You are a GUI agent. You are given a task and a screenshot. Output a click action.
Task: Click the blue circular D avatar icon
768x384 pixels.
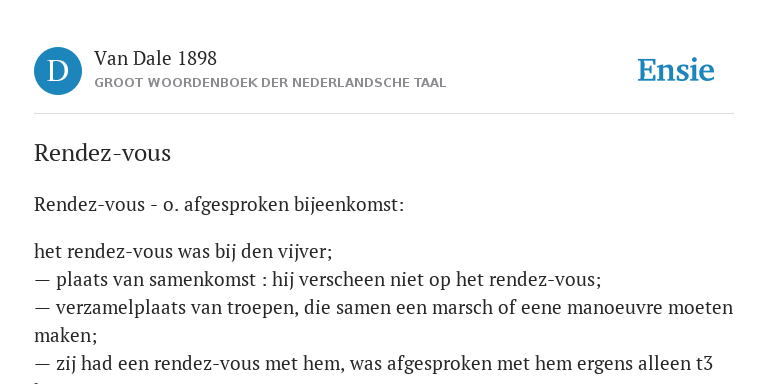point(58,71)
